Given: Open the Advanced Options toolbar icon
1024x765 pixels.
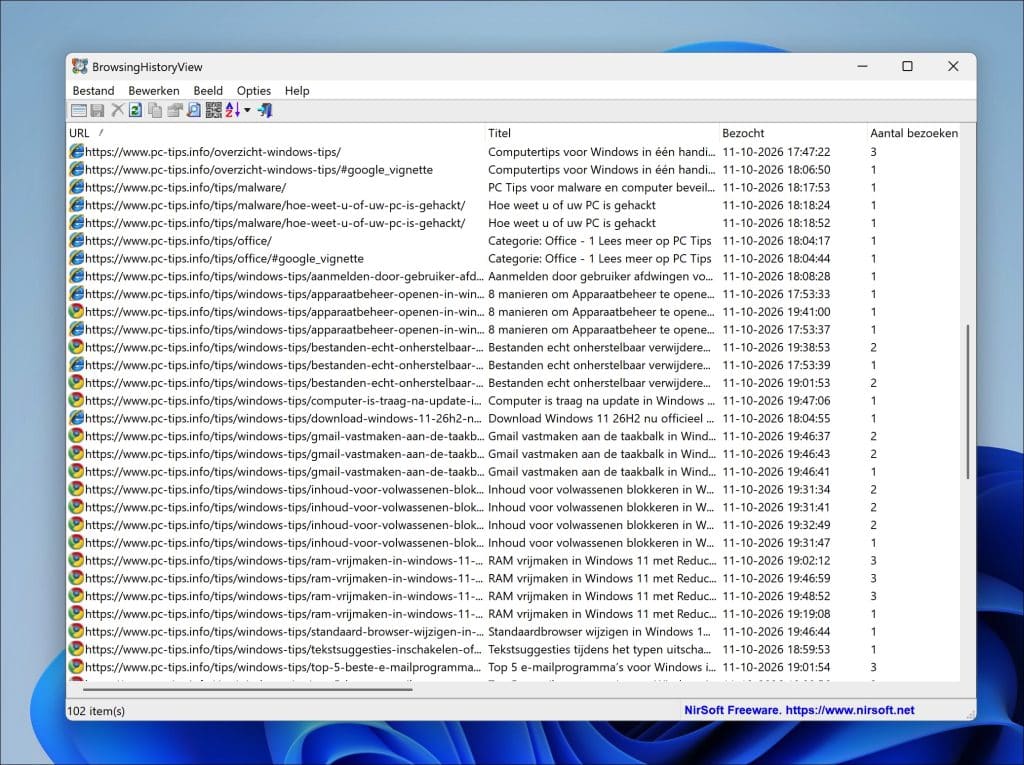Looking at the screenshot, I should 79,111.
